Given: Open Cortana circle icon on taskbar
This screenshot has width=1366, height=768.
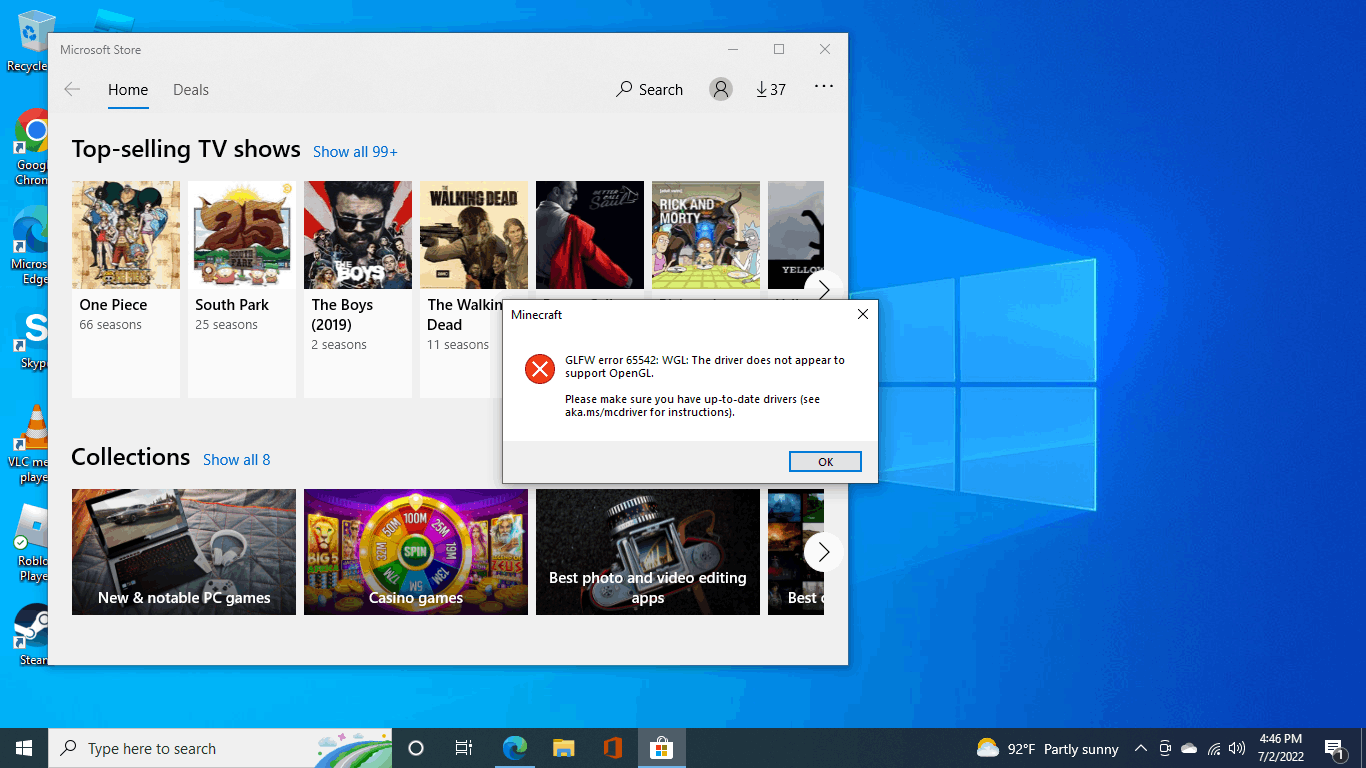Looking at the screenshot, I should 416,748.
